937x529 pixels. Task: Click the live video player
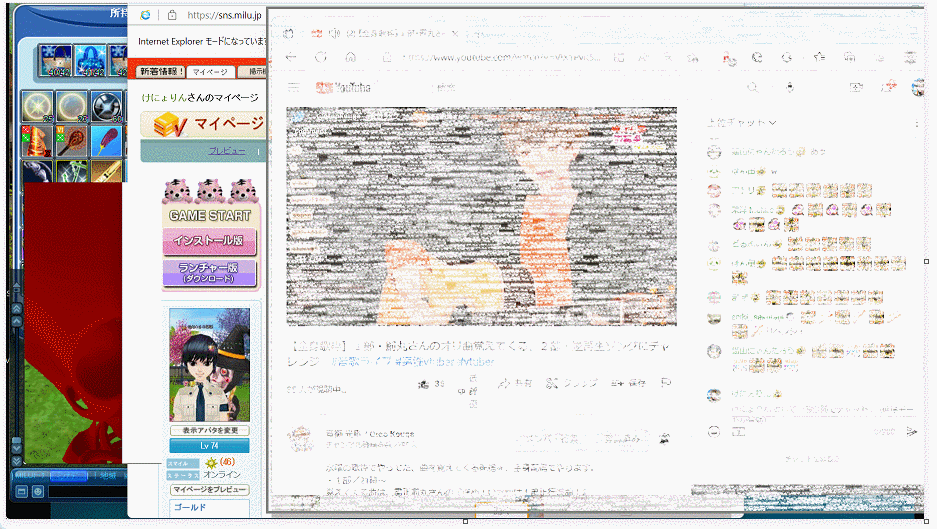(481, 216)
